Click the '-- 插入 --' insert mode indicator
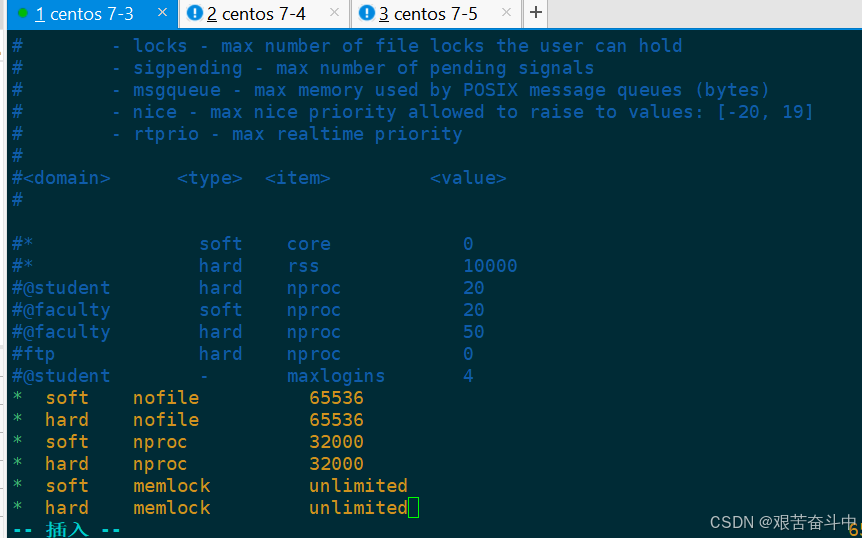This screenshot has width=862, height=538. (67, 530)
